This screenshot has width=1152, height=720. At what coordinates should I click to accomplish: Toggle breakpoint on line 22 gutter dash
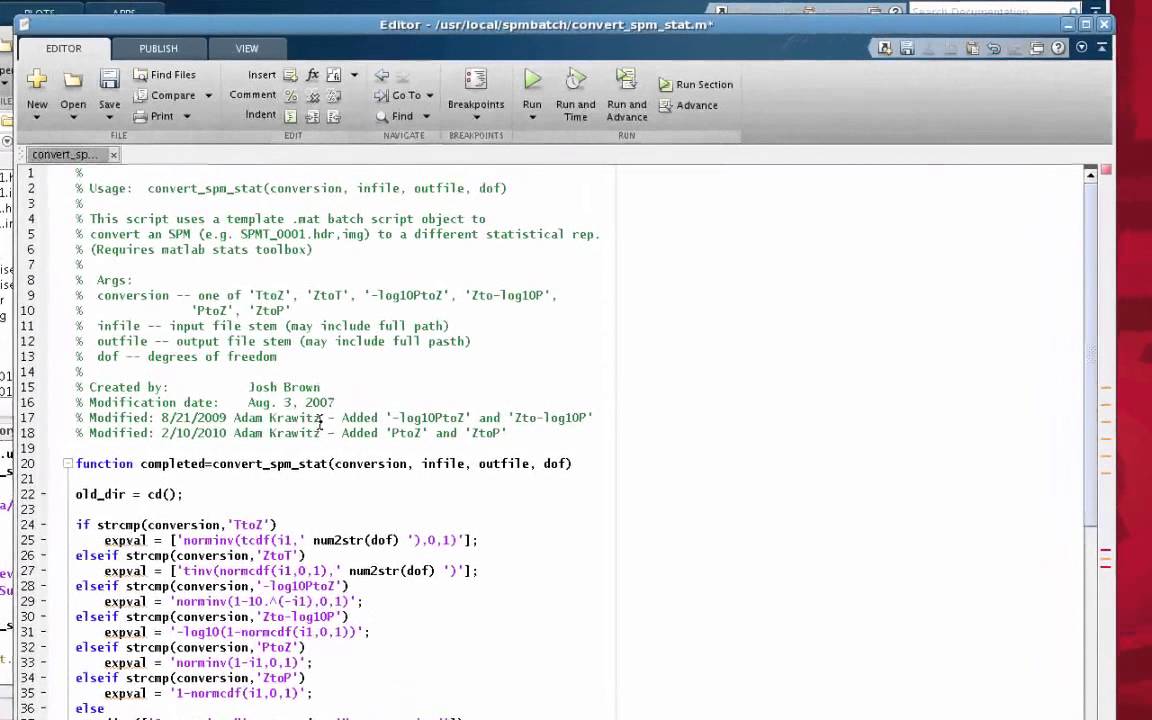43,494
